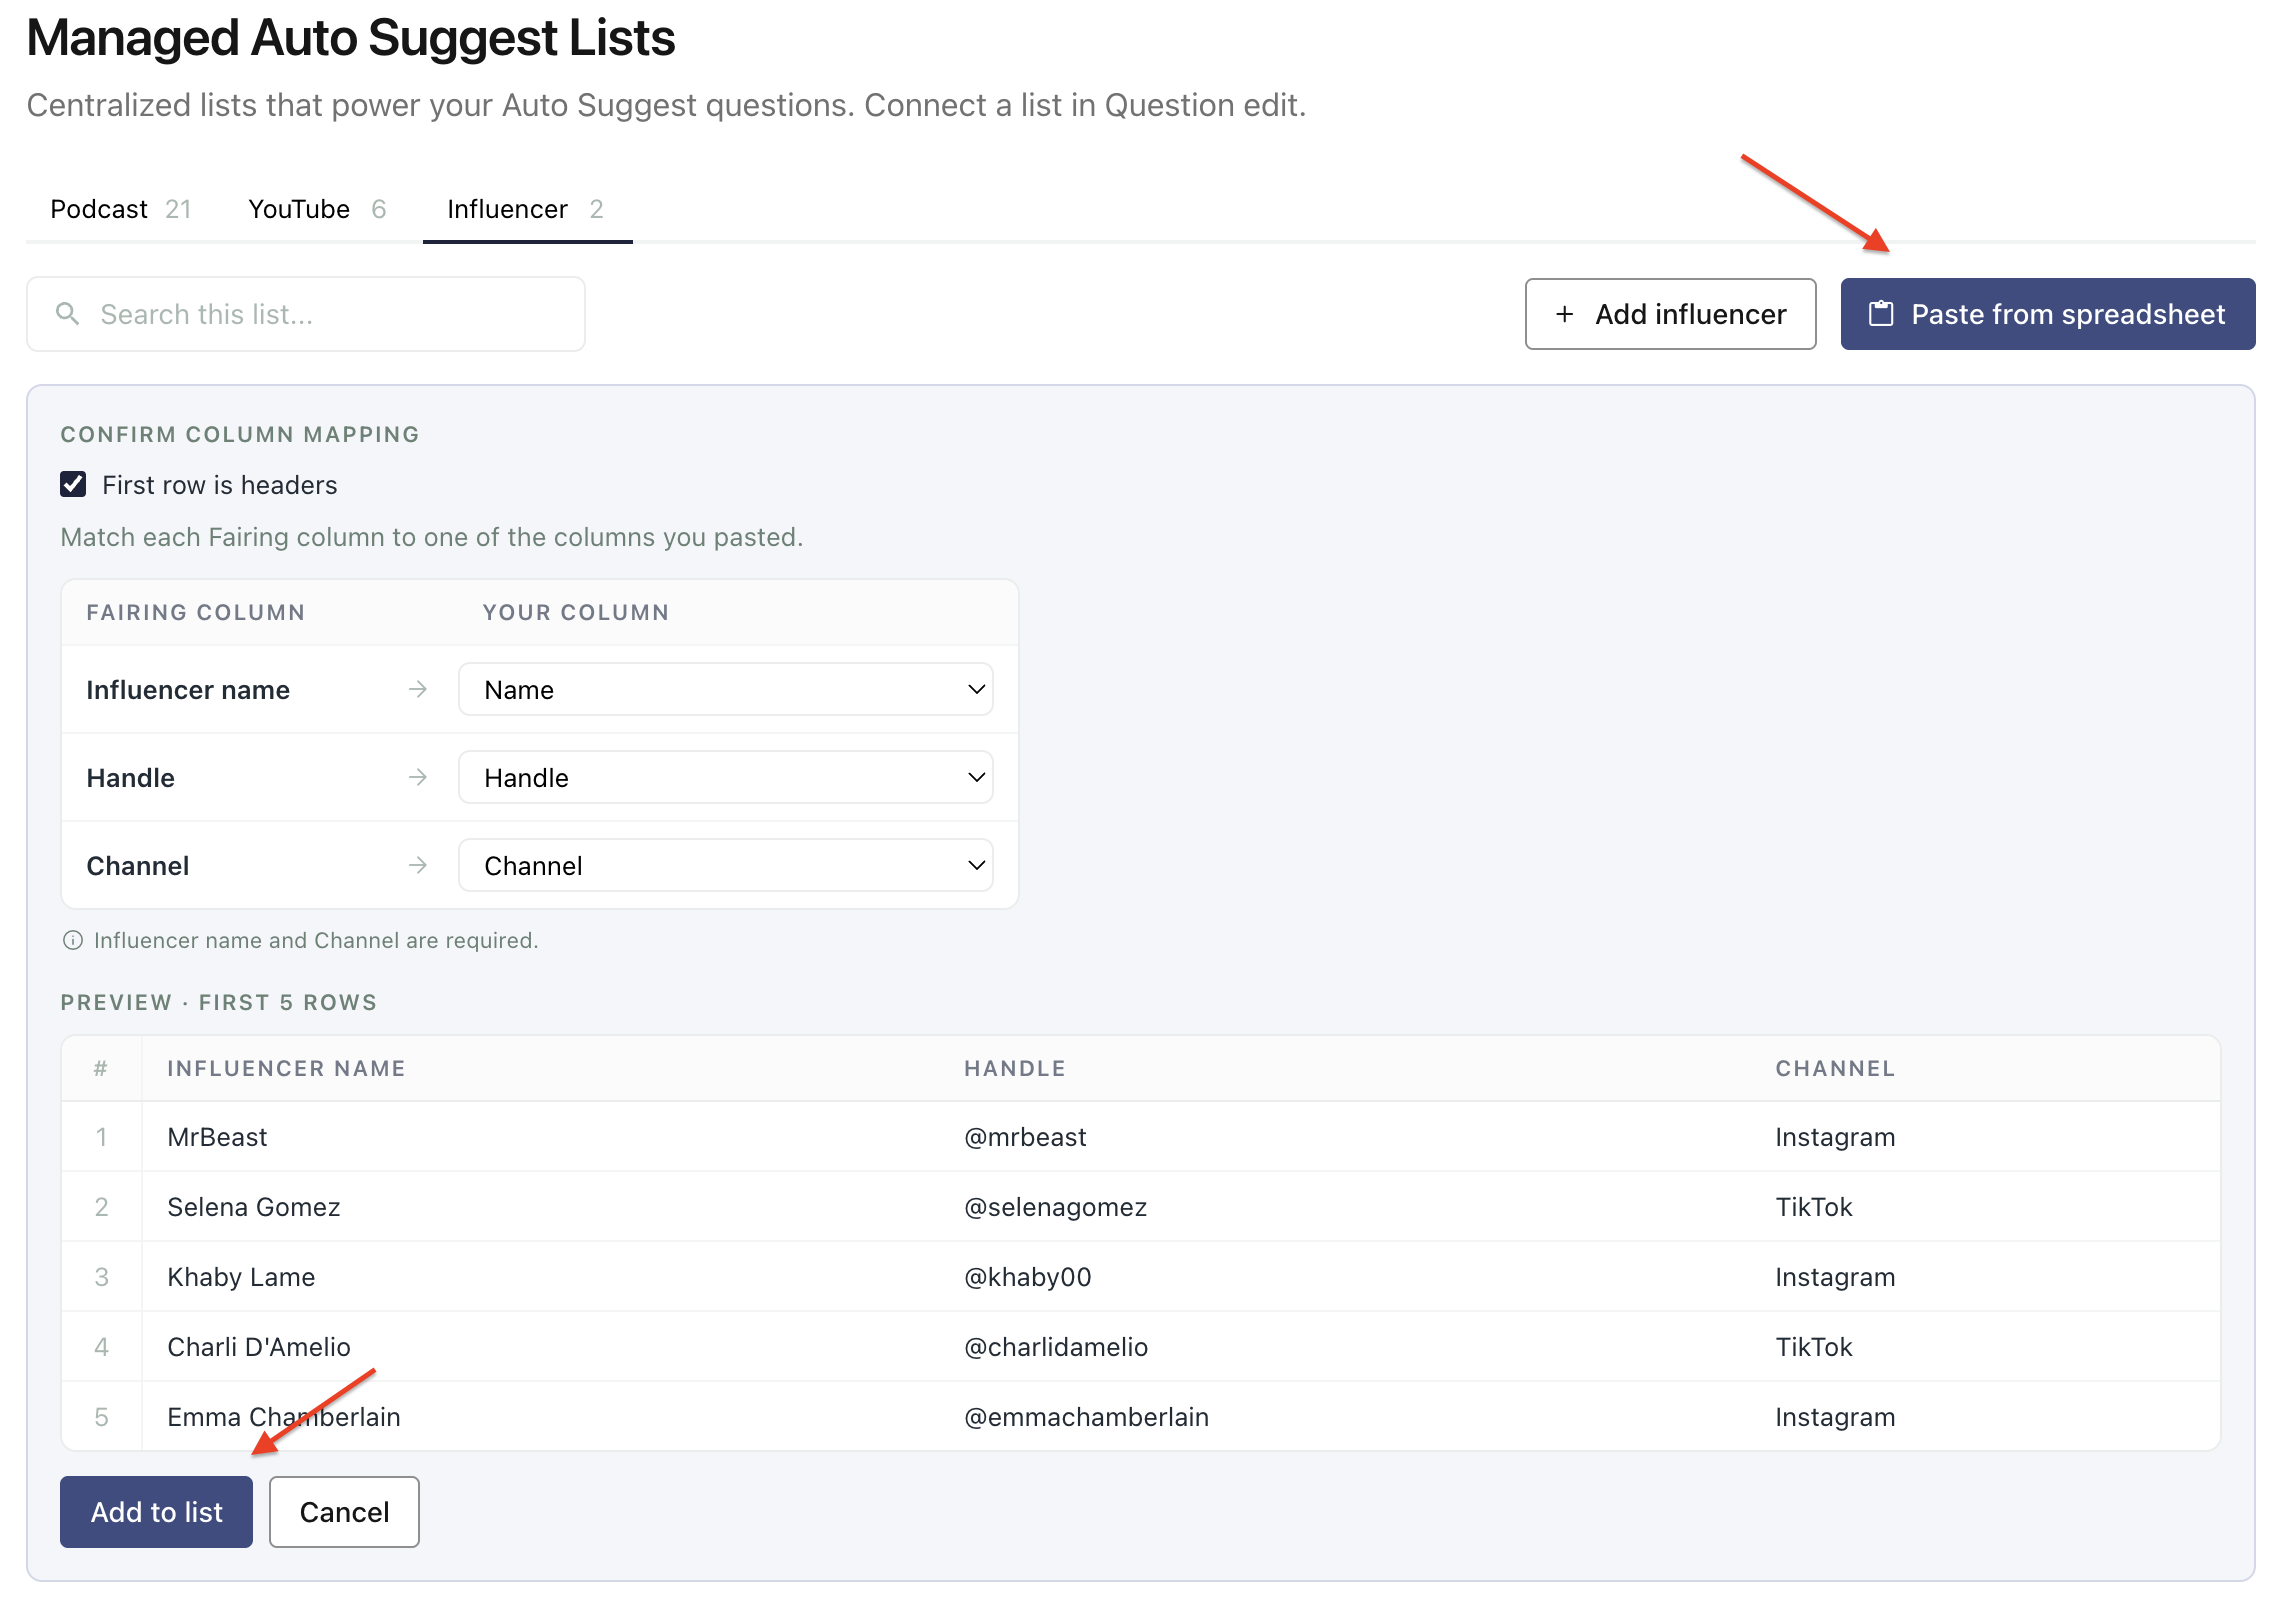Click the arrow icon next to Influencer name
Image resolution: width=2286 pixels, height=1602 pixels.
[418, 689]
